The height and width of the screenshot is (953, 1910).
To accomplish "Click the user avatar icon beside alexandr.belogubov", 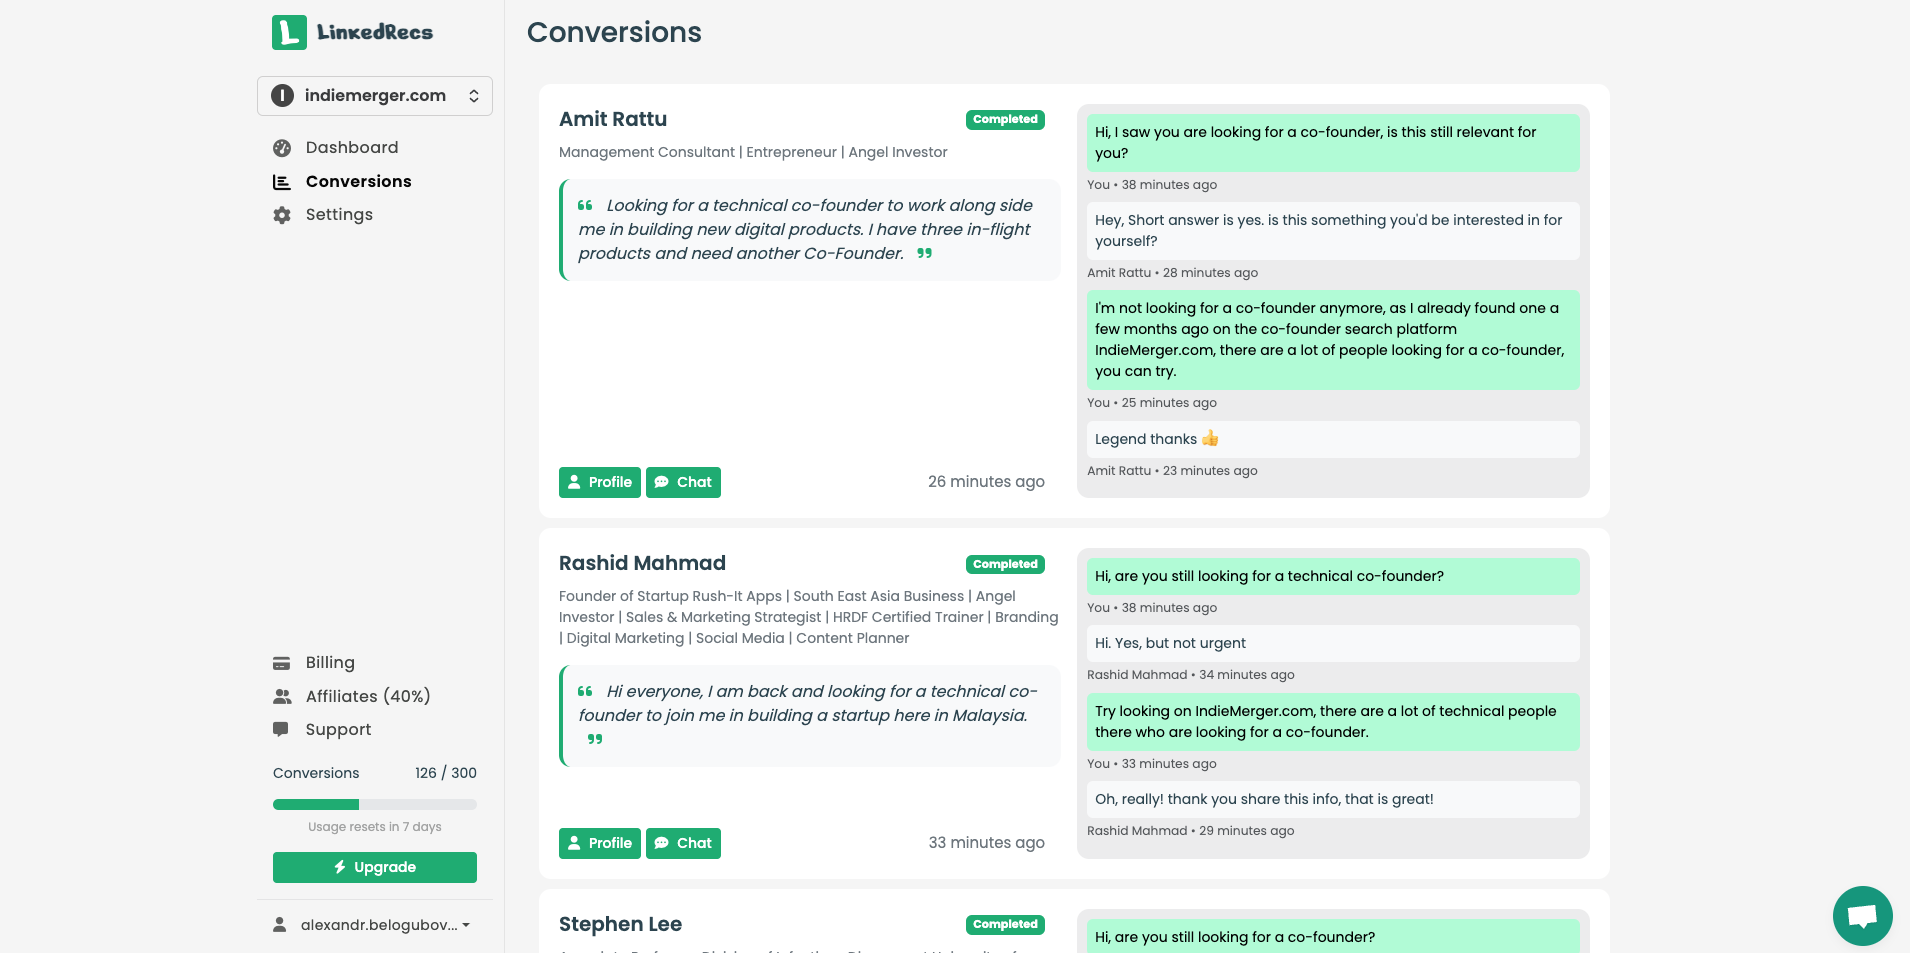I will click(x=280, y=925).
